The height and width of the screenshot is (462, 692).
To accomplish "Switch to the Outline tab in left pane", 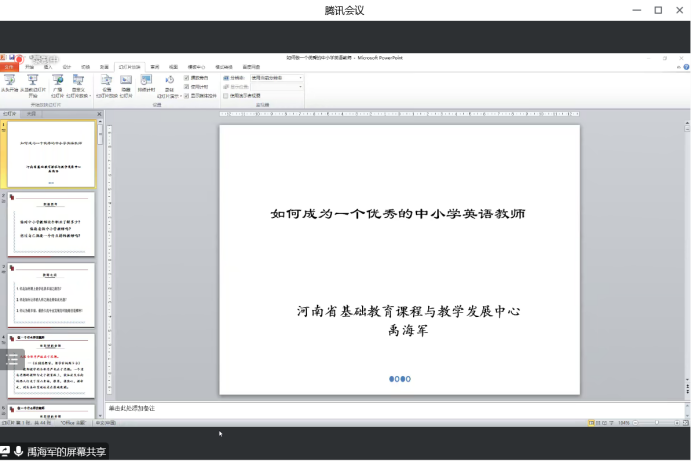I will pyautogui.click(x=28, y=115).
